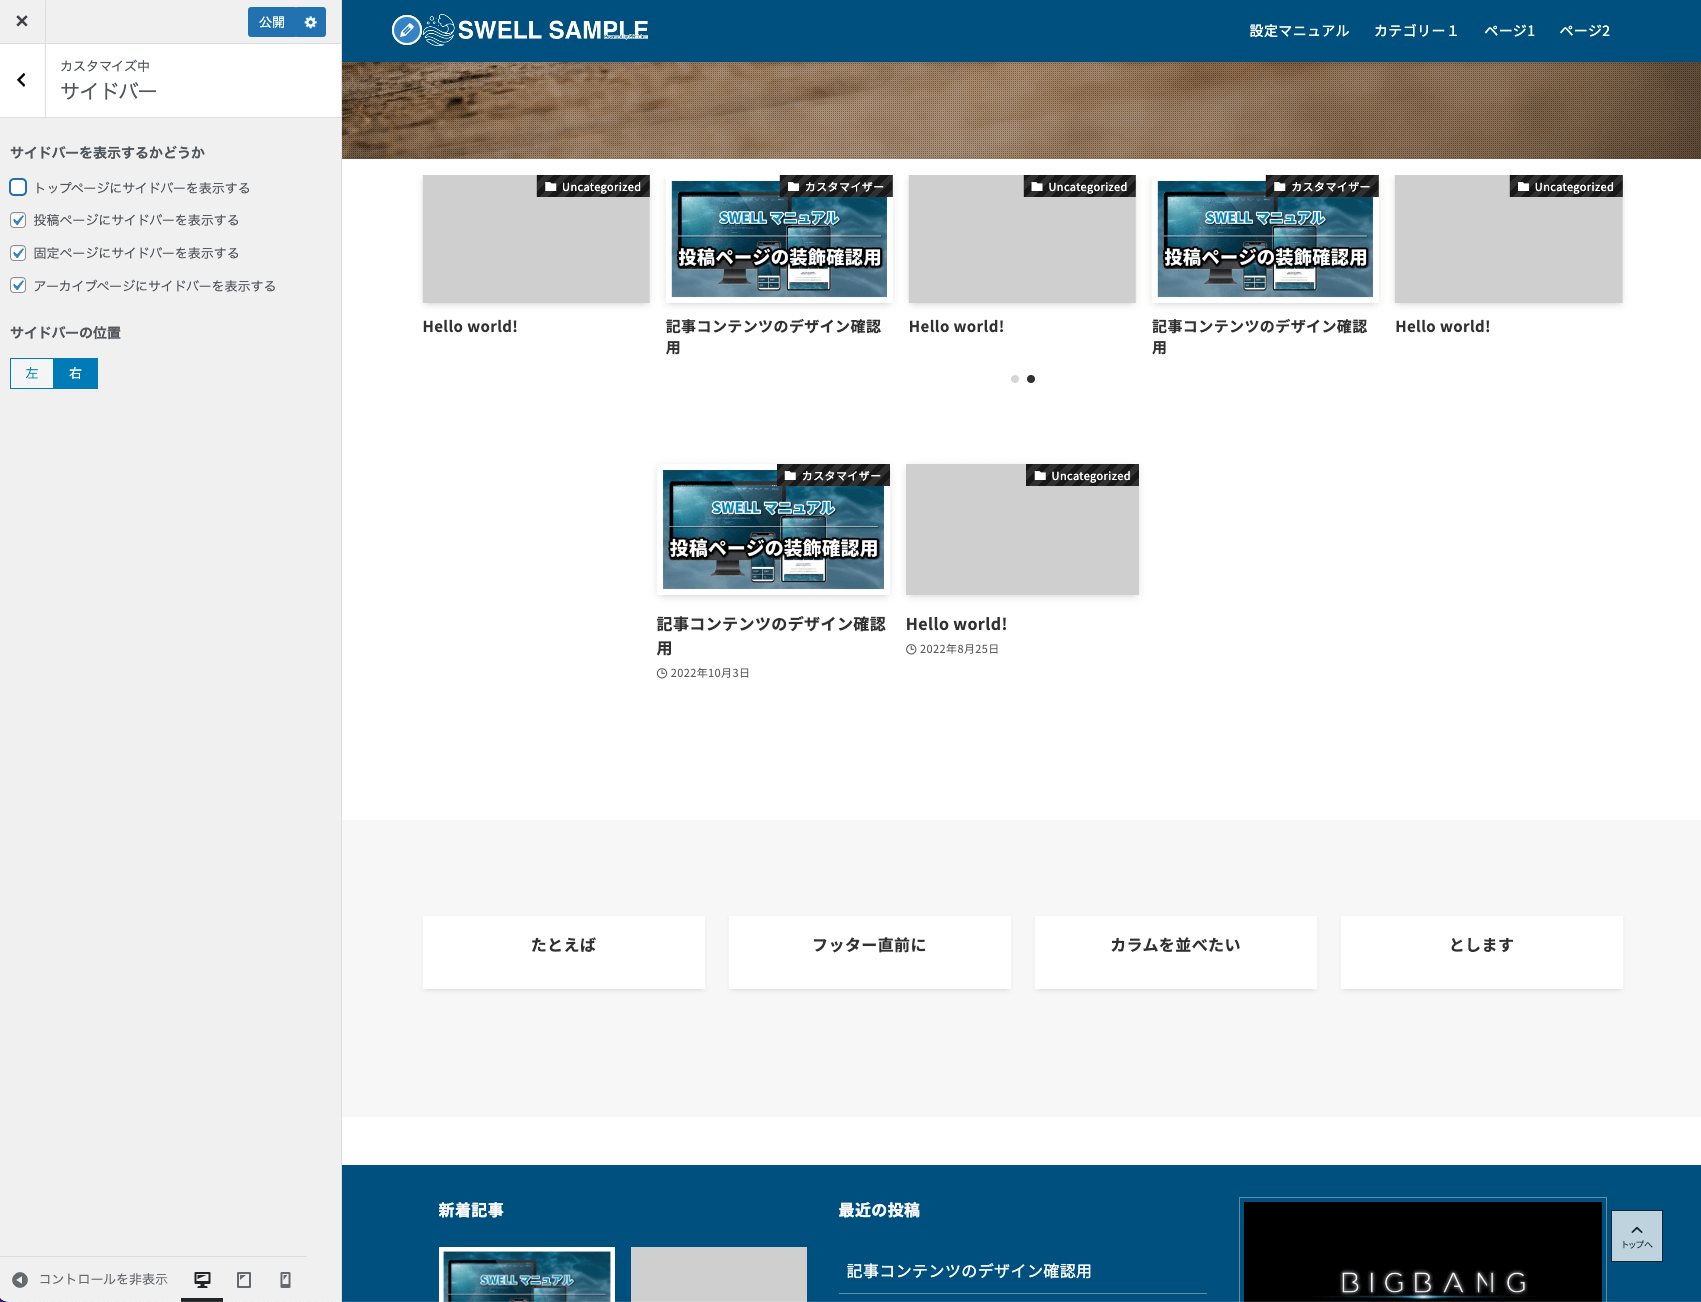Close the customizer with the X icon
This screenshot has width=1701, height=1302.
pos(22,21)
